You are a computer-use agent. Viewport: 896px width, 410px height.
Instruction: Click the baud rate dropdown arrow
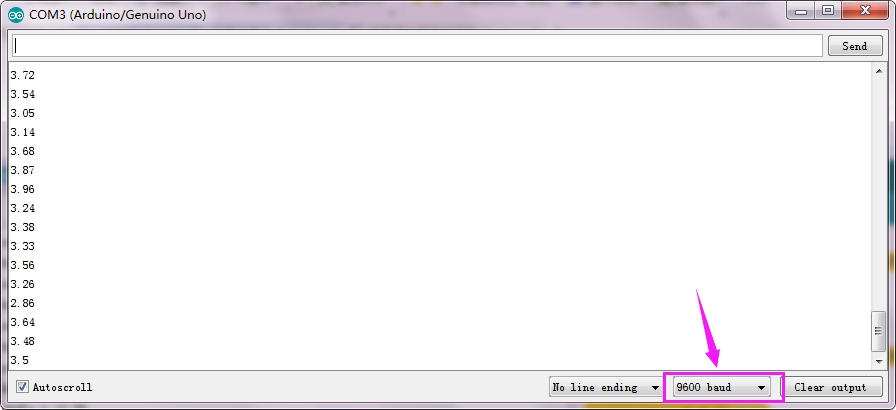761,388
